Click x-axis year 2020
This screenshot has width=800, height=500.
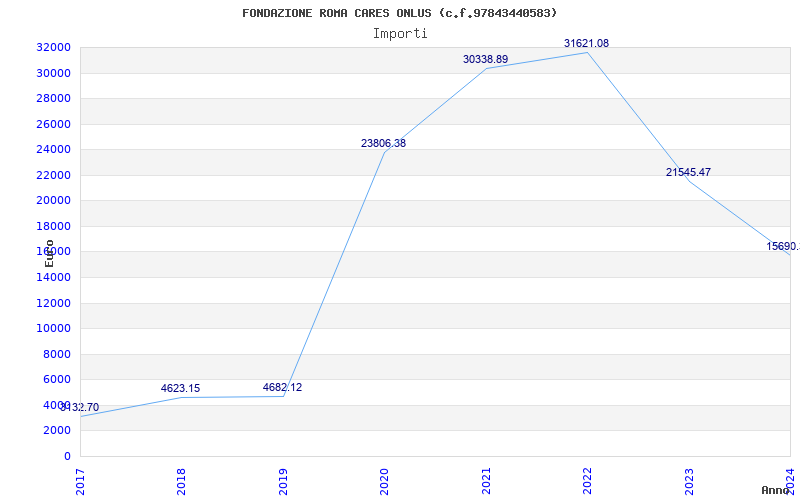[x=384, y=481]
